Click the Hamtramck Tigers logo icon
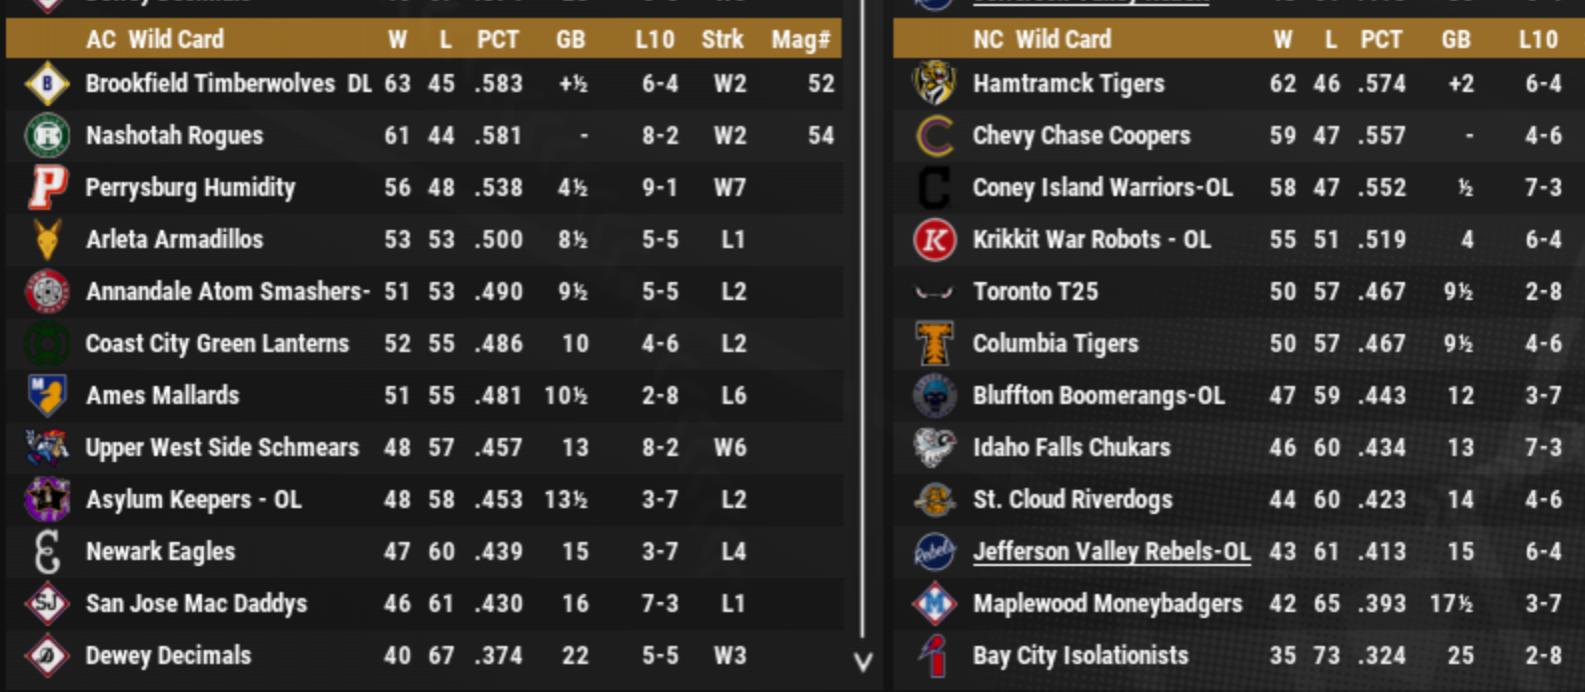1585x692 pixels. [x=934, y=84]
